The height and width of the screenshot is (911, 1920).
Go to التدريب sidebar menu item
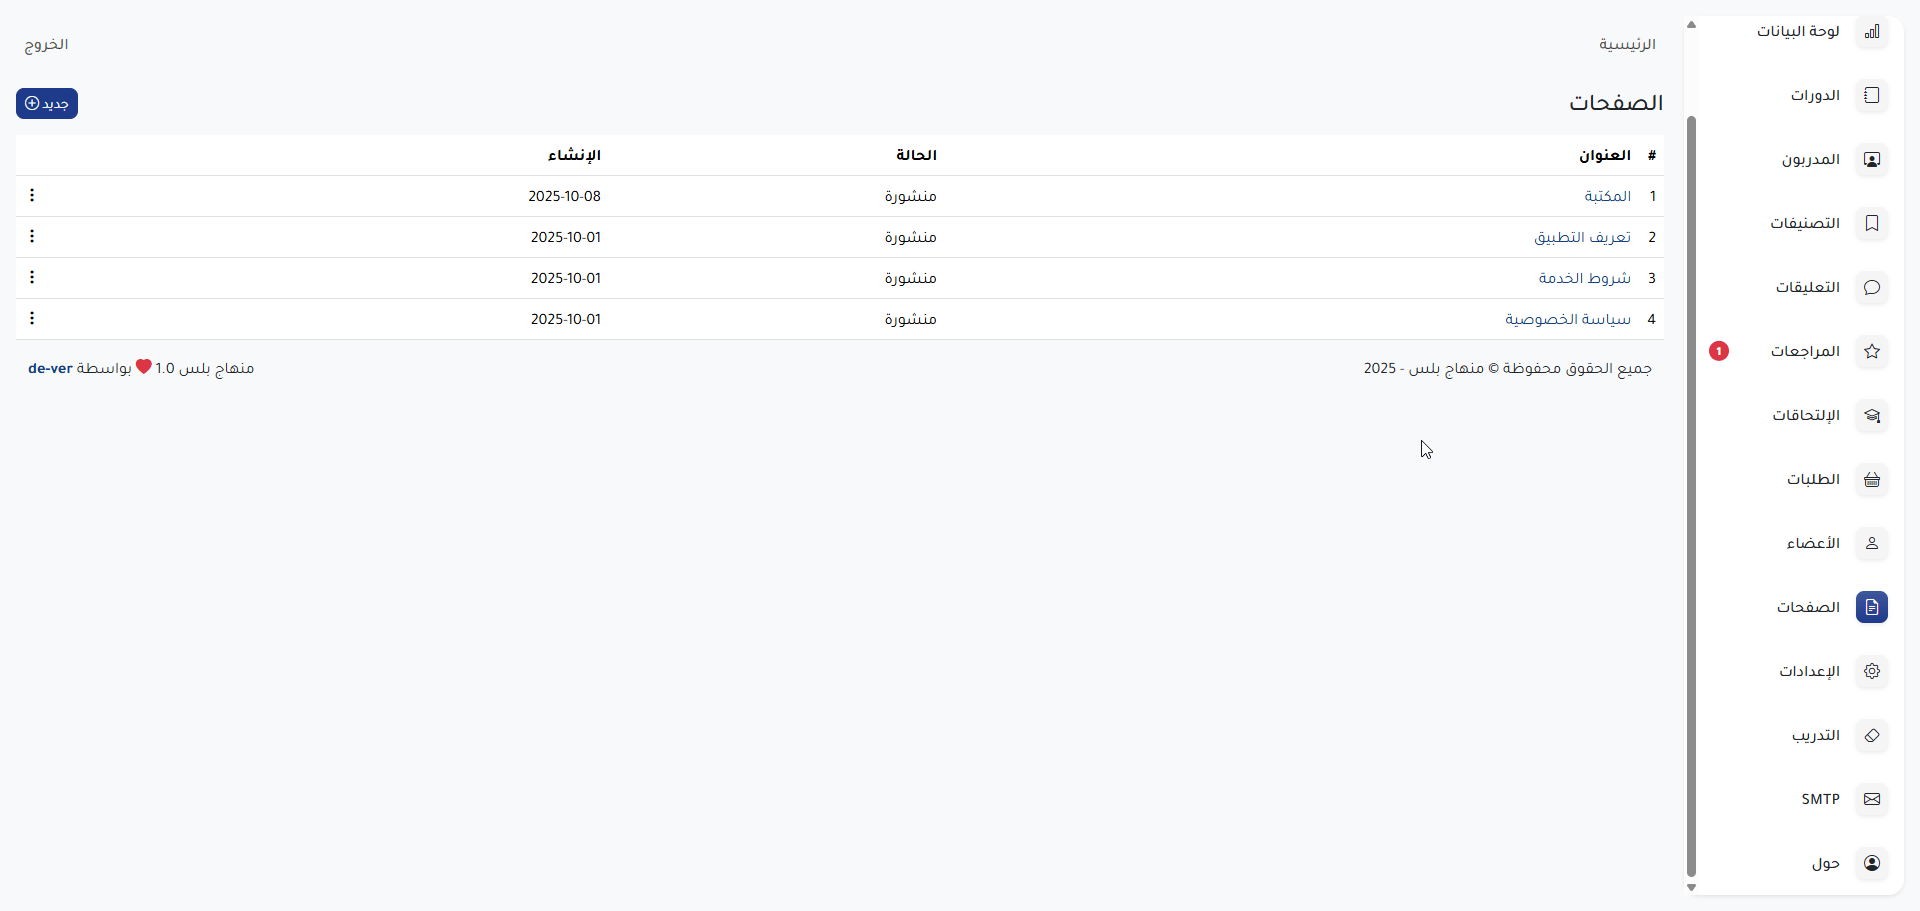point(1815,736)
